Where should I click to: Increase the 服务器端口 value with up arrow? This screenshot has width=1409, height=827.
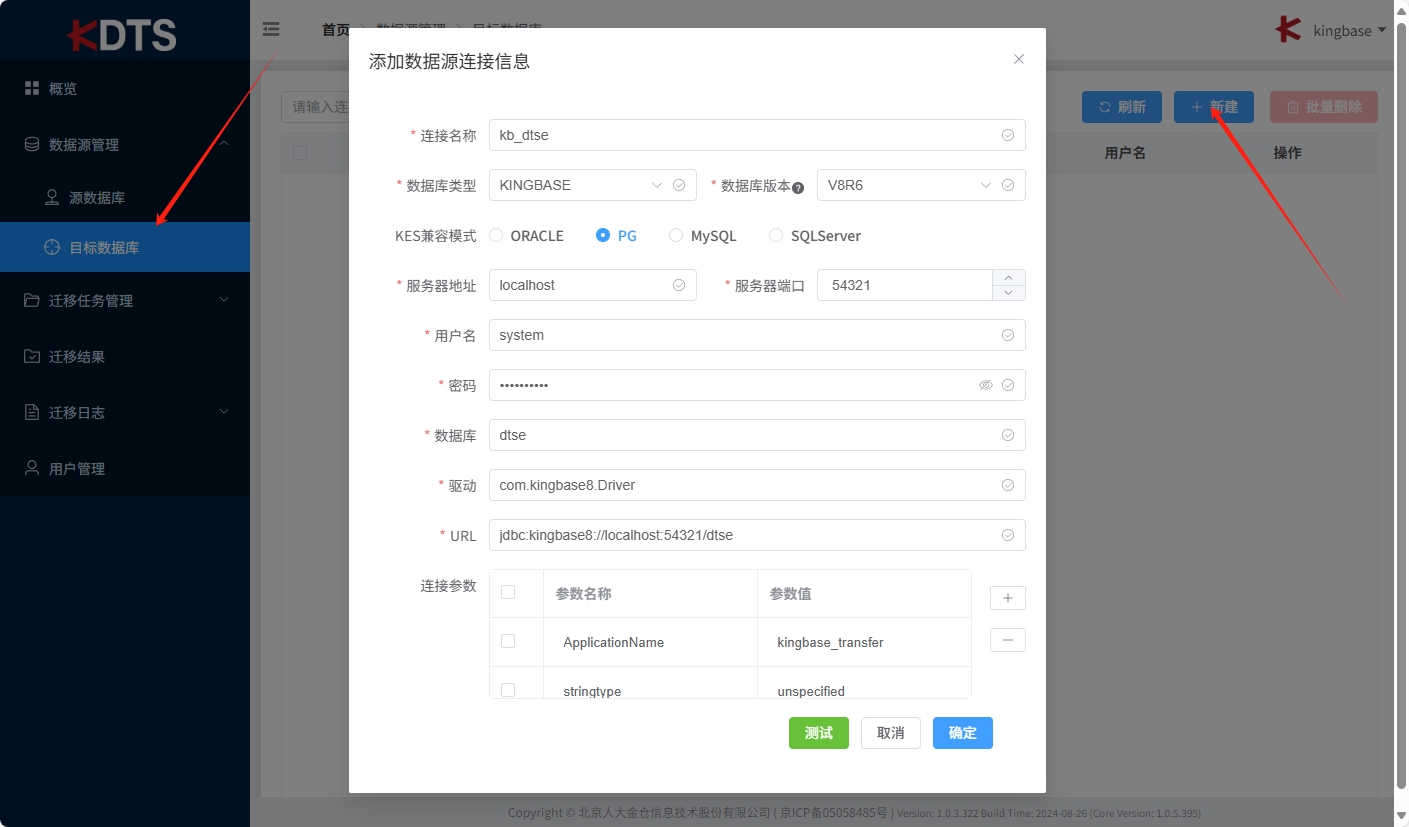(x=1008, y=277)
